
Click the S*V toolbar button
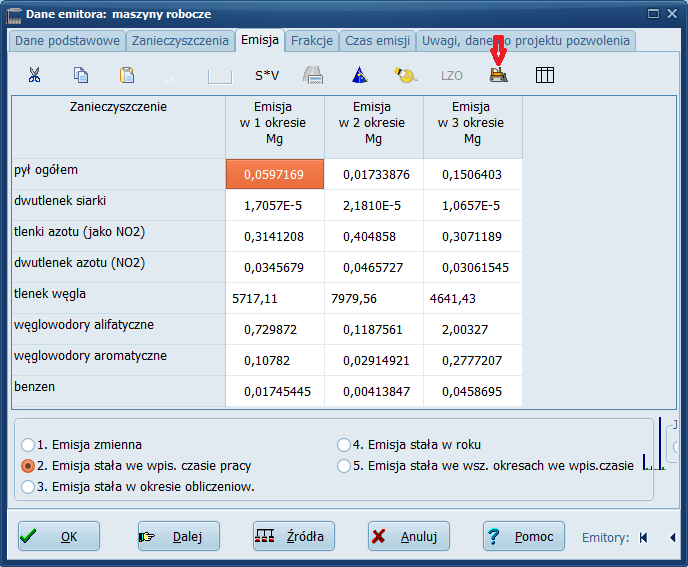[x=267, y=75]
